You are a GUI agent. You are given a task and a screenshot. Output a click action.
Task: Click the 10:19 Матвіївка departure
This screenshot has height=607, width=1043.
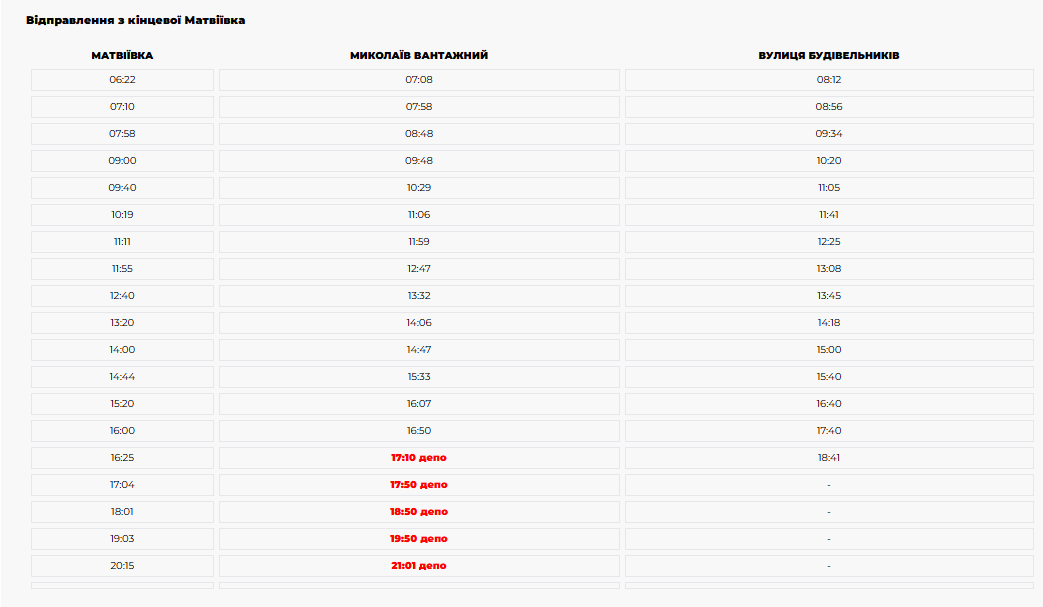tap(122, 215)
